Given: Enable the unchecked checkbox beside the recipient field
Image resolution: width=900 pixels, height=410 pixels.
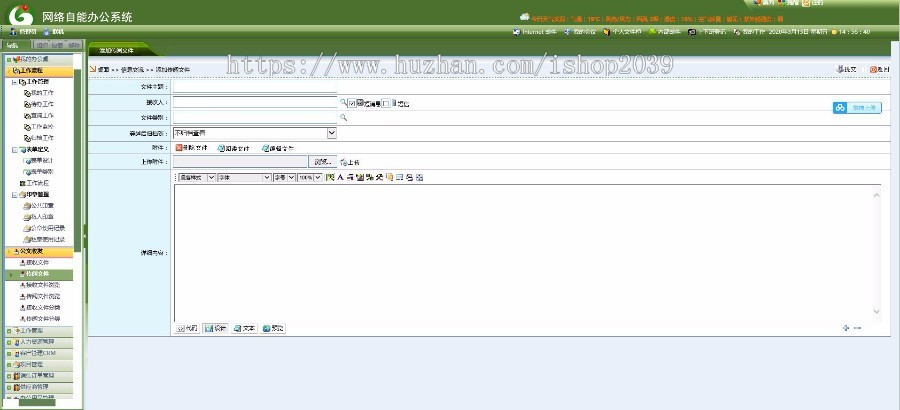Looking at the screenshot, I should tap(387, 103).
